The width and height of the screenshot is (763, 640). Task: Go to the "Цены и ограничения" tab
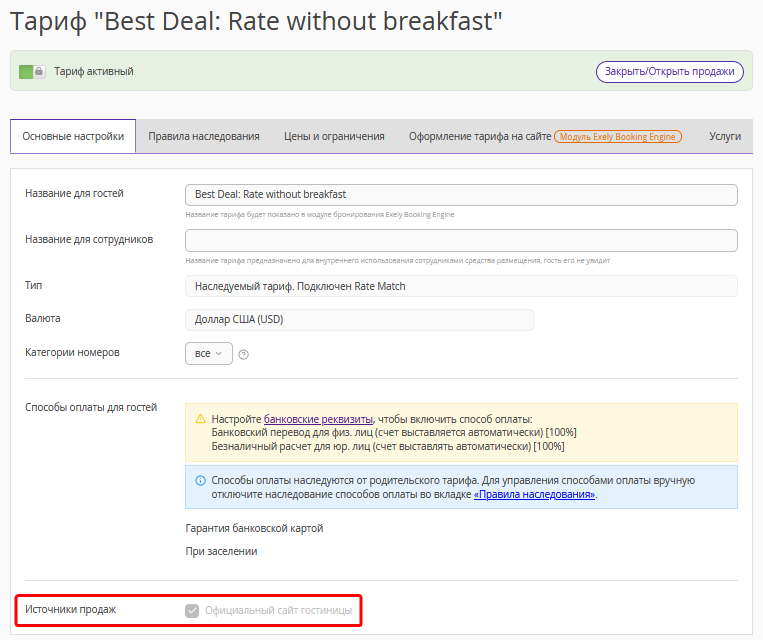[x=334, y=137]
